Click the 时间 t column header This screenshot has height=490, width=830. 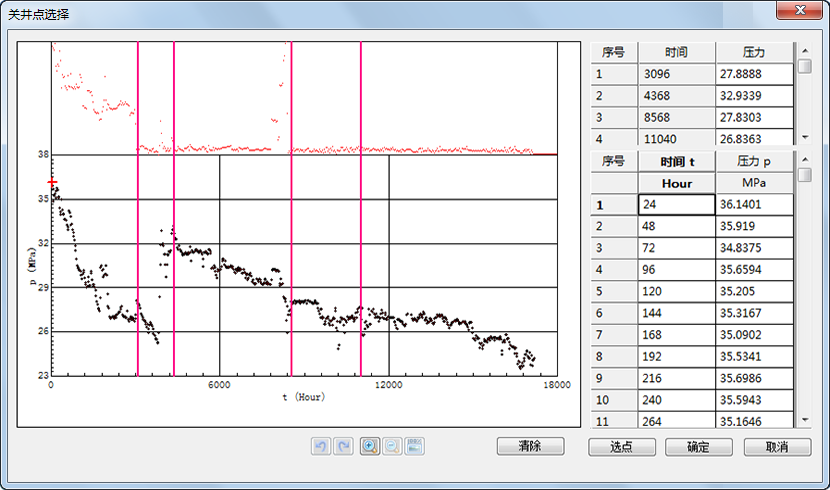[676, 161]
